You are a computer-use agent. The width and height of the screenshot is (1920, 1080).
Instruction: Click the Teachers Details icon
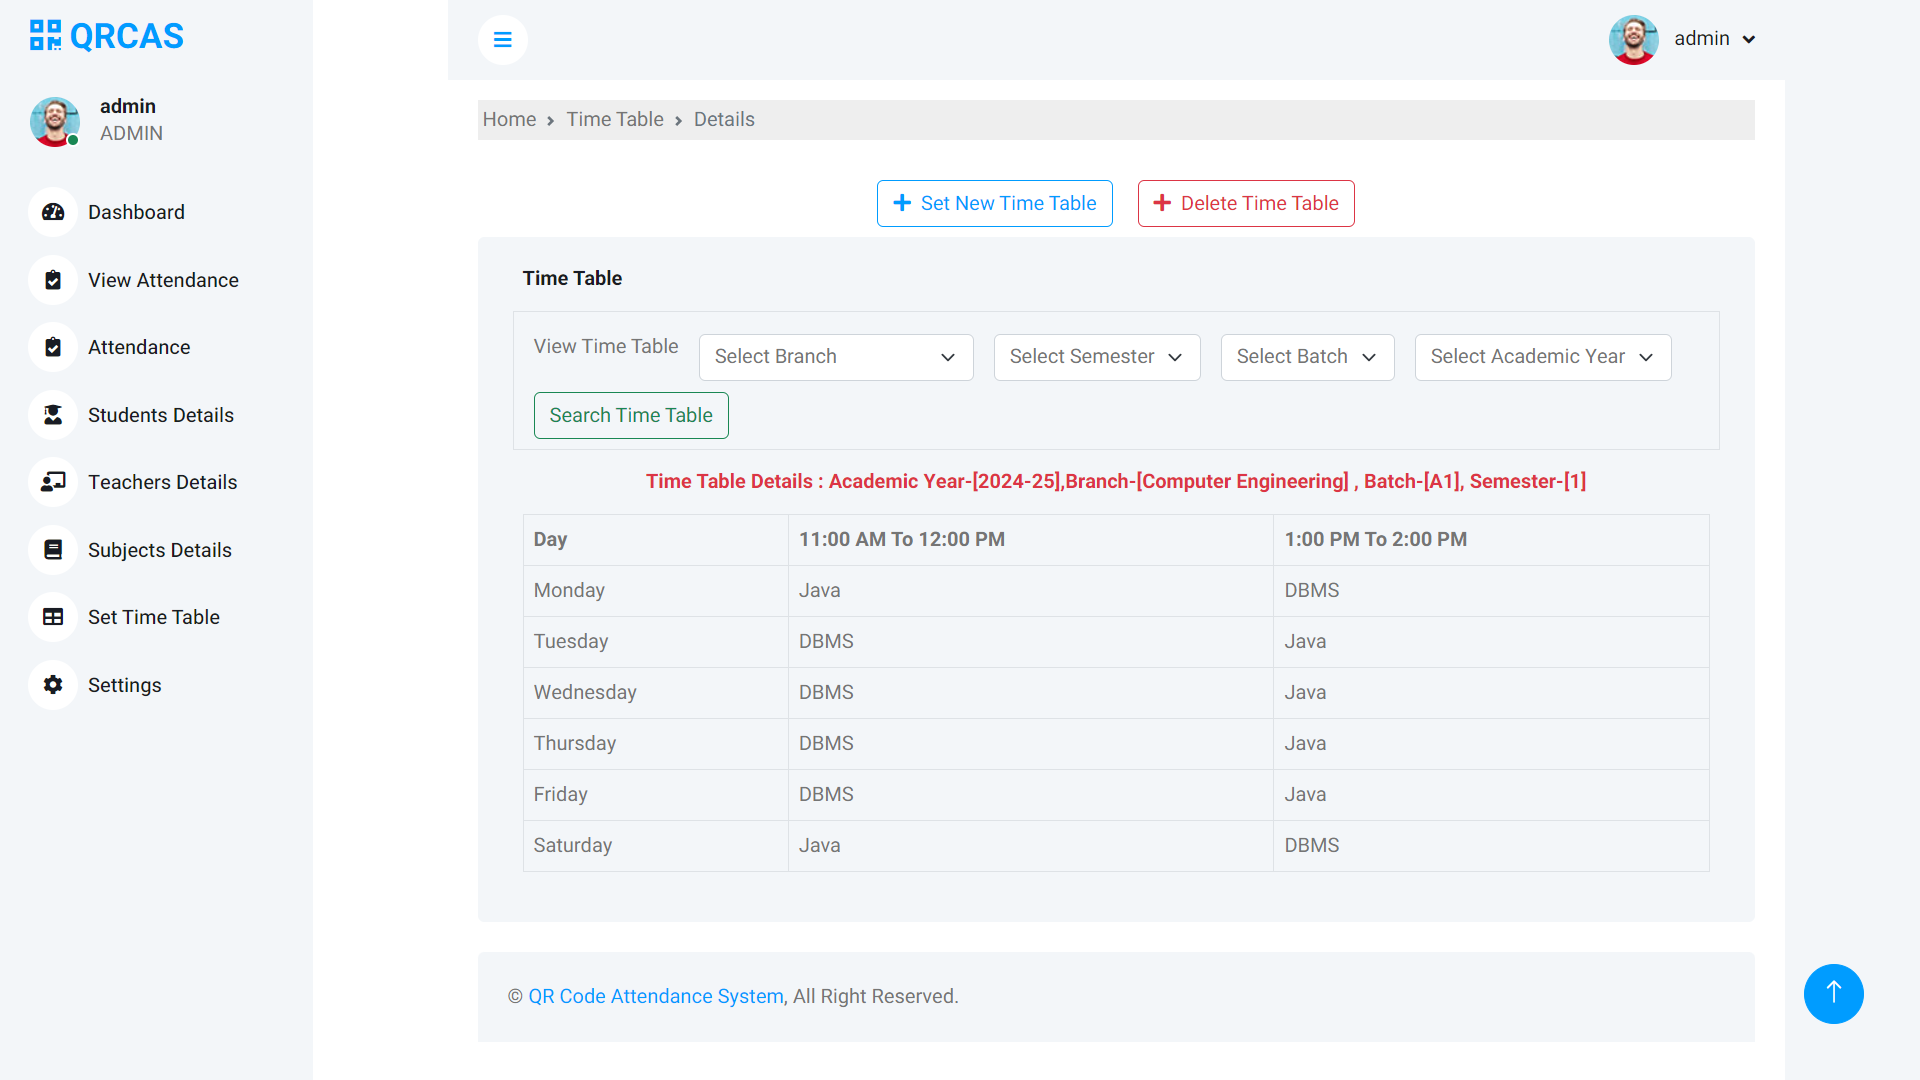tap(52, 482)
